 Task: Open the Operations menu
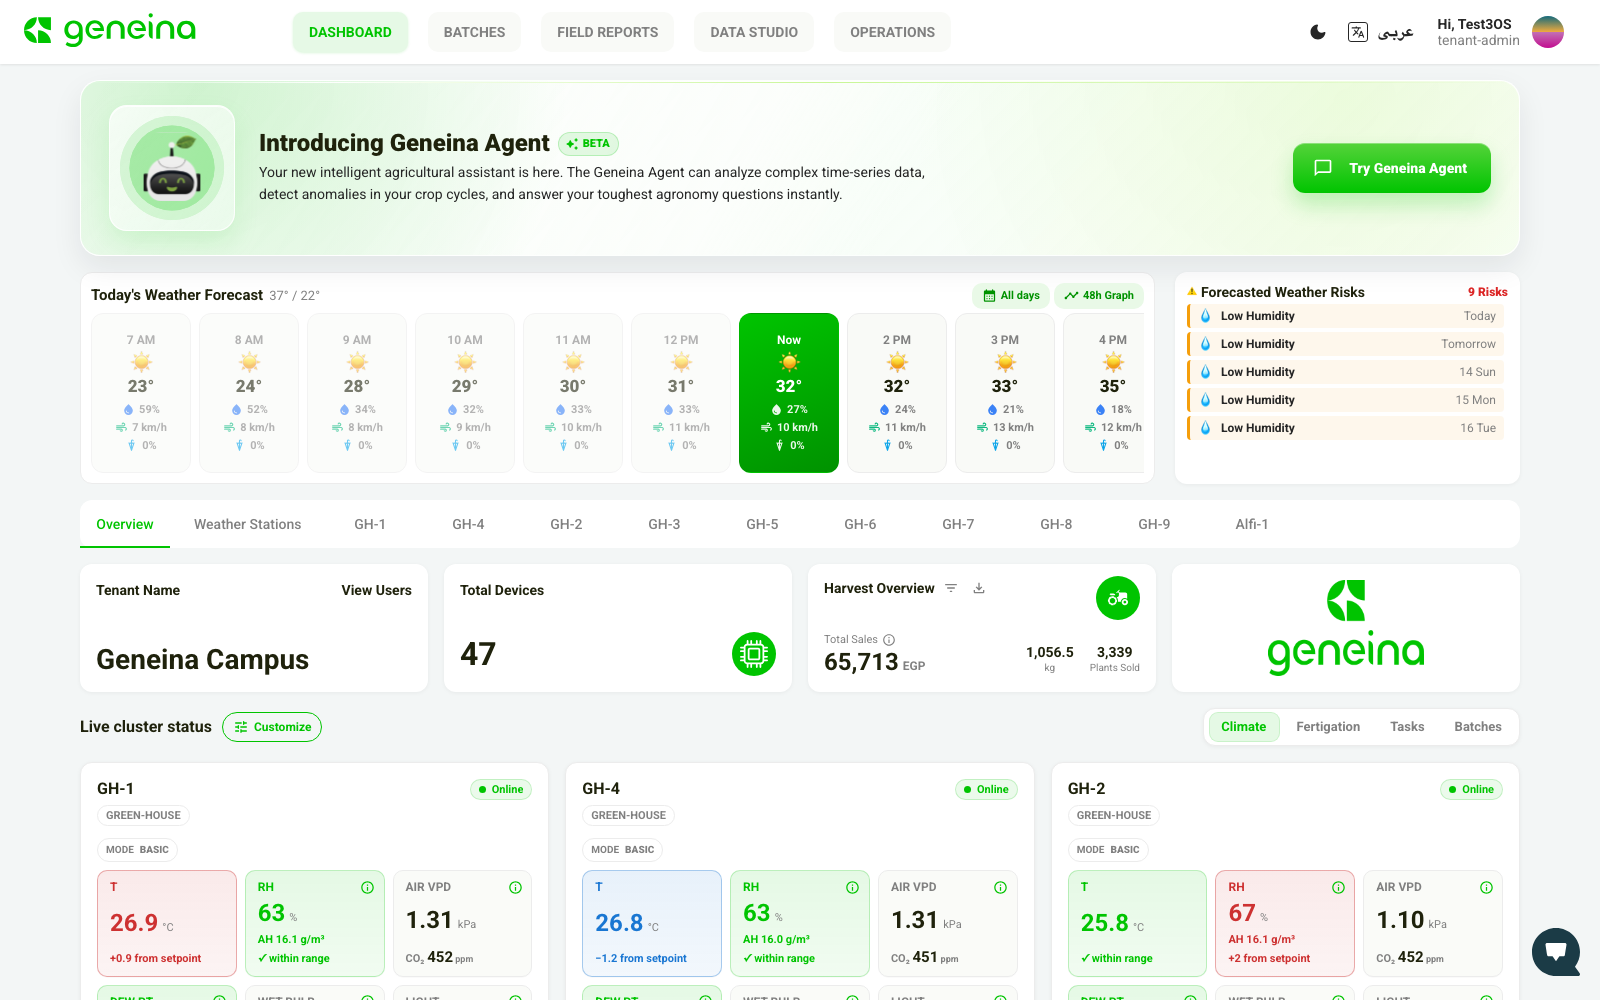click(x=892, y=32)
